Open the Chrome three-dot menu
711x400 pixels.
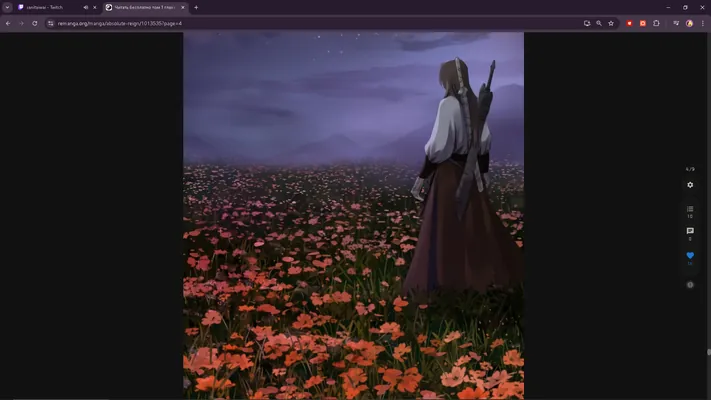point(702,23)
